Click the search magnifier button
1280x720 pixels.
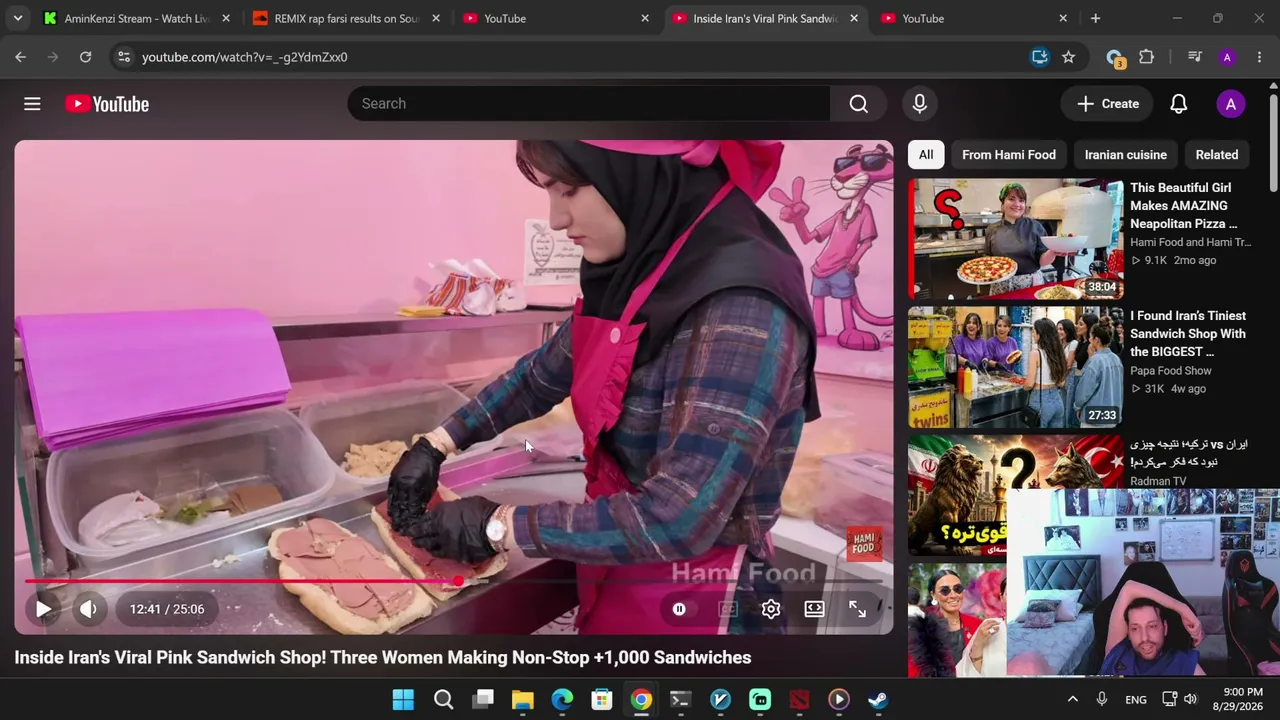click(x=858, y=104)
